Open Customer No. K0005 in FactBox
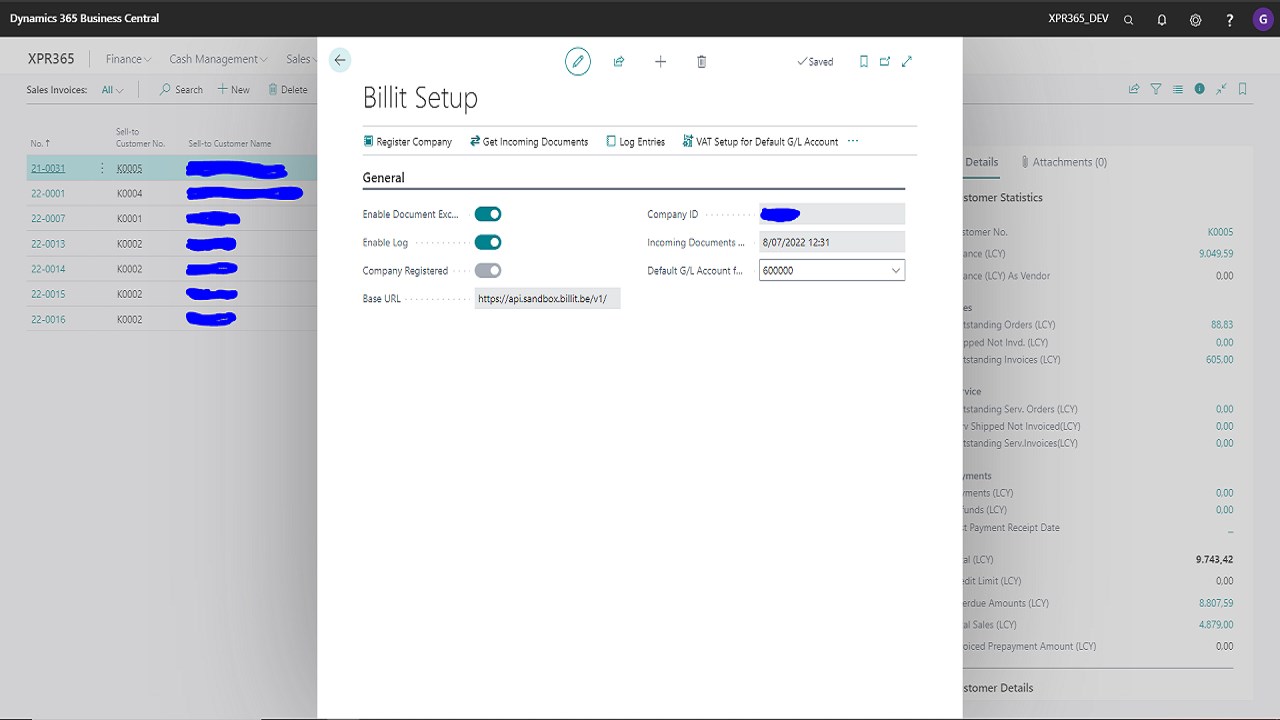The height and width of the screenshot is (720, 1280). click(1220, 232)
